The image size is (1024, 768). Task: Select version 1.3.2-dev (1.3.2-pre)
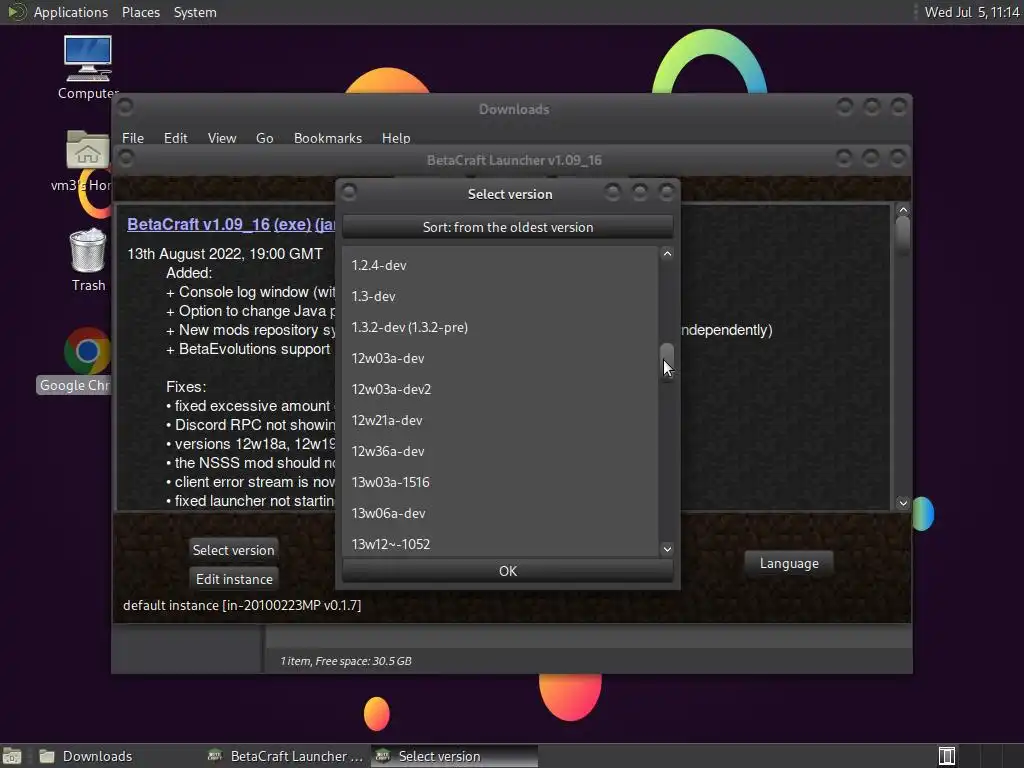[x=500, y=327]
